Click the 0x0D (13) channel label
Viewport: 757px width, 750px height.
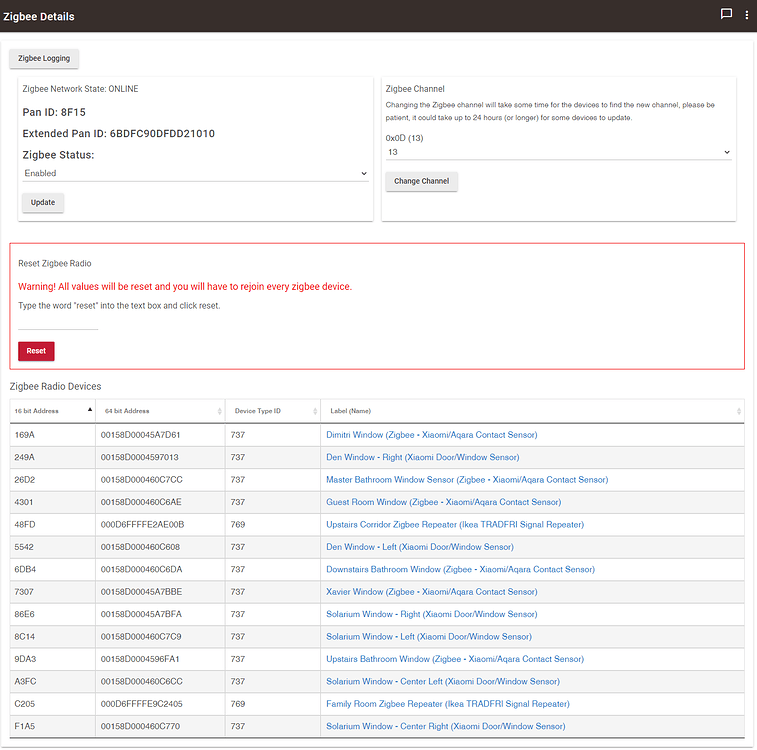(x=405, y=138)
